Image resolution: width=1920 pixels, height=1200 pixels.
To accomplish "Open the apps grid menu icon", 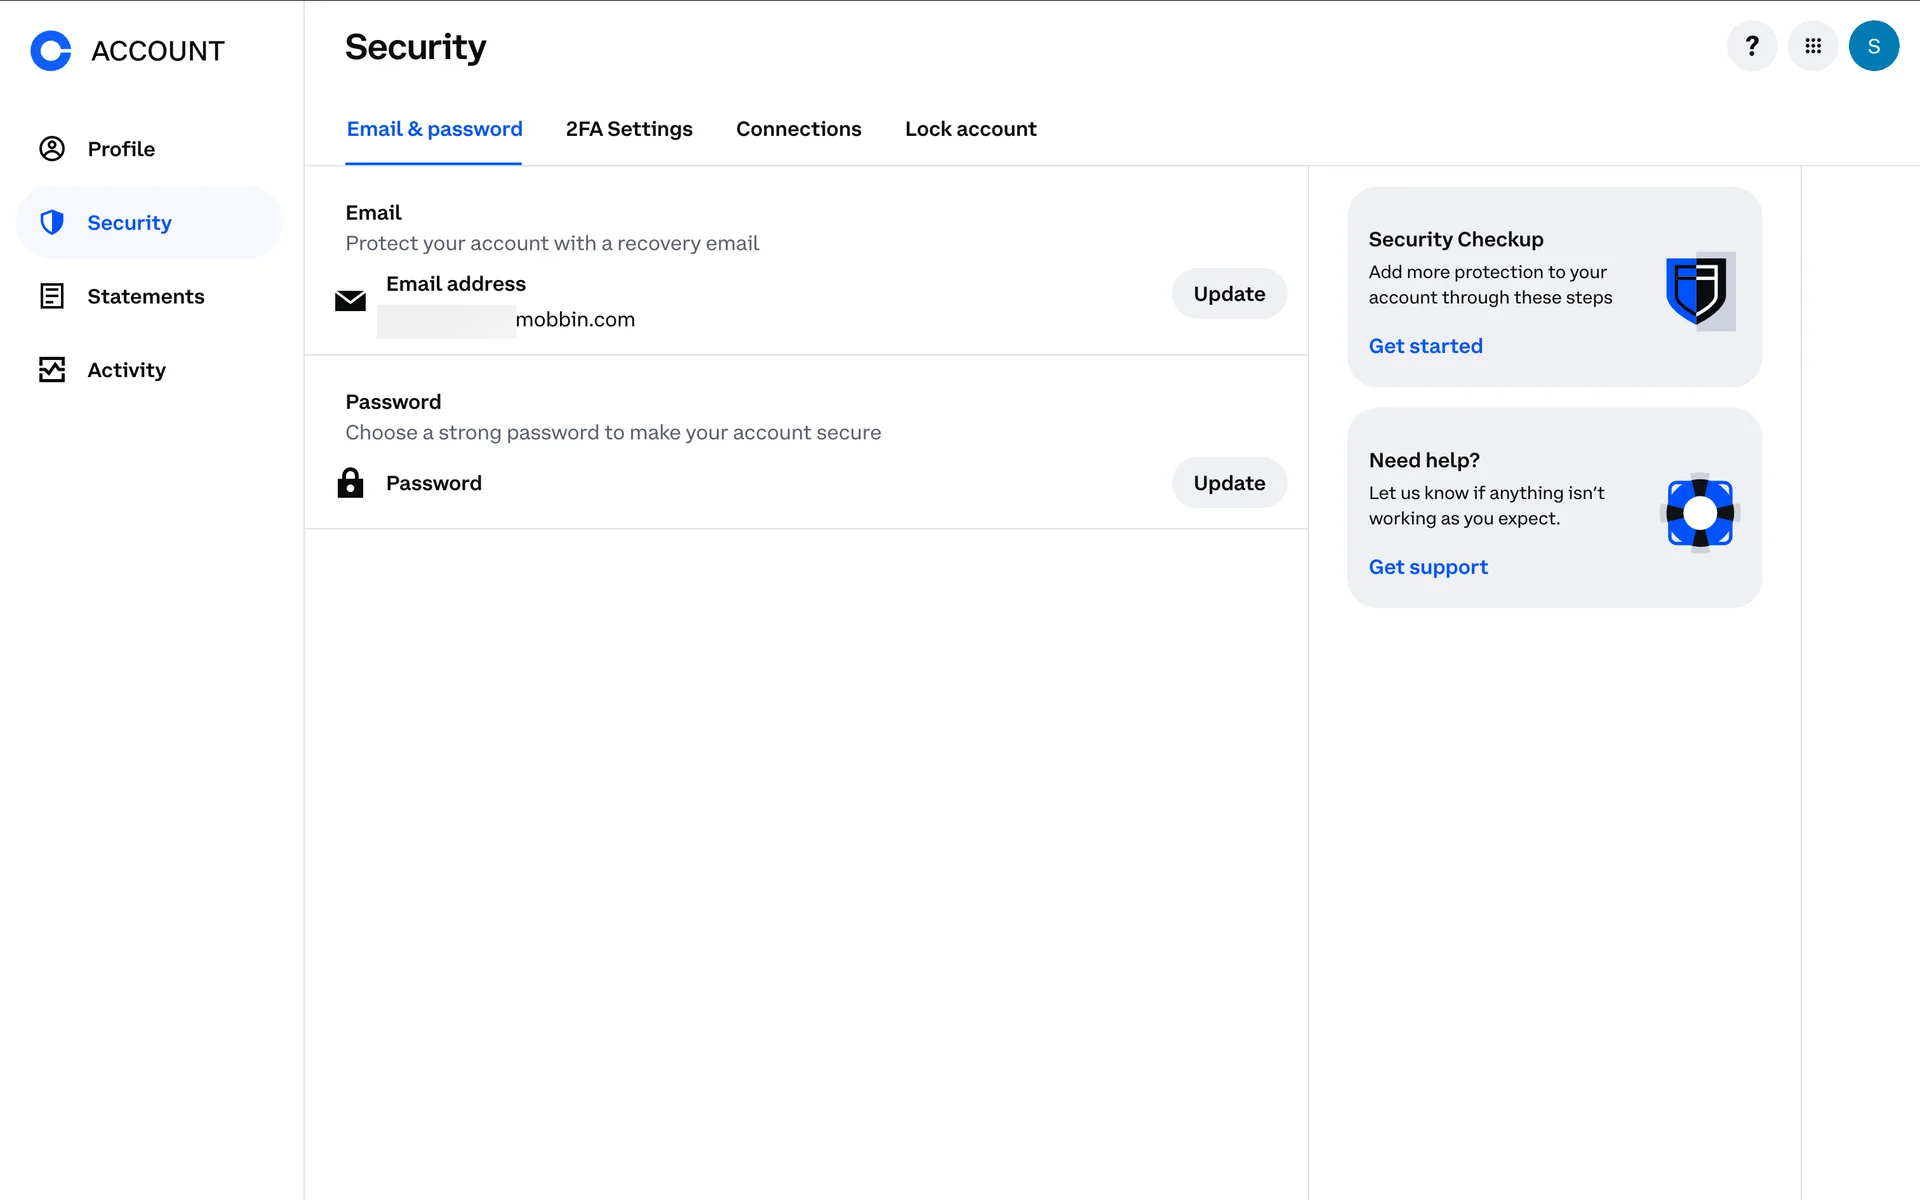I will point(1813,46).
